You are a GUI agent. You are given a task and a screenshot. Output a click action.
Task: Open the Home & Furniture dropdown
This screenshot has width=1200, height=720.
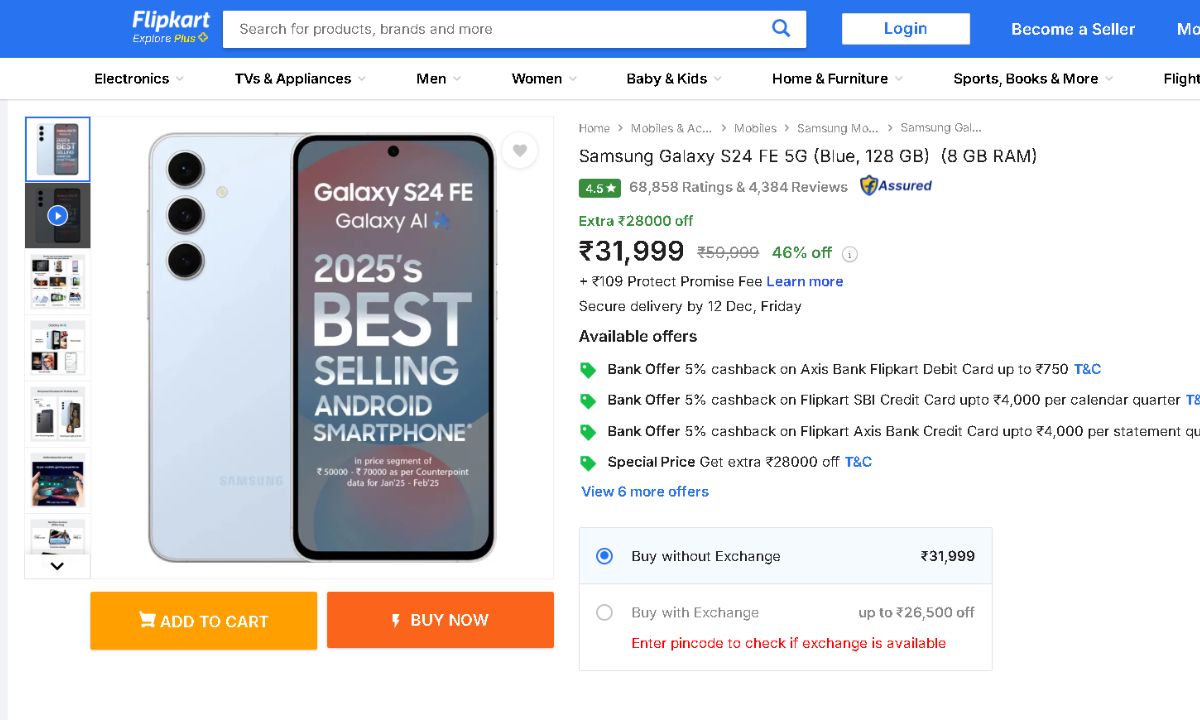click(837, 79)
